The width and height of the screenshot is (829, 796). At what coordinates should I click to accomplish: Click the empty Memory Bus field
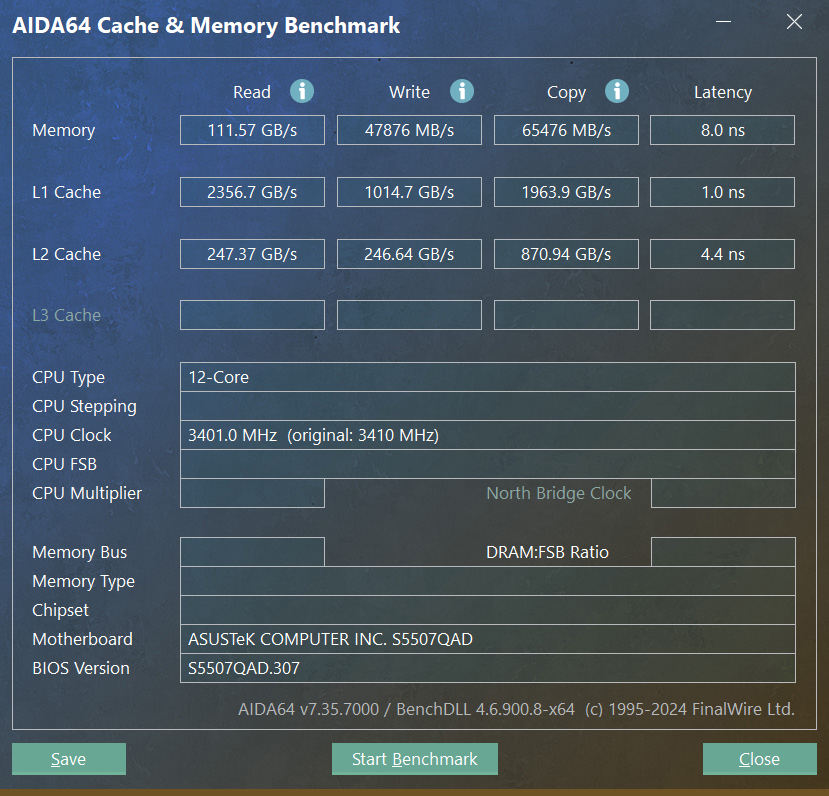pyautogui.click(x=252, y=552)
